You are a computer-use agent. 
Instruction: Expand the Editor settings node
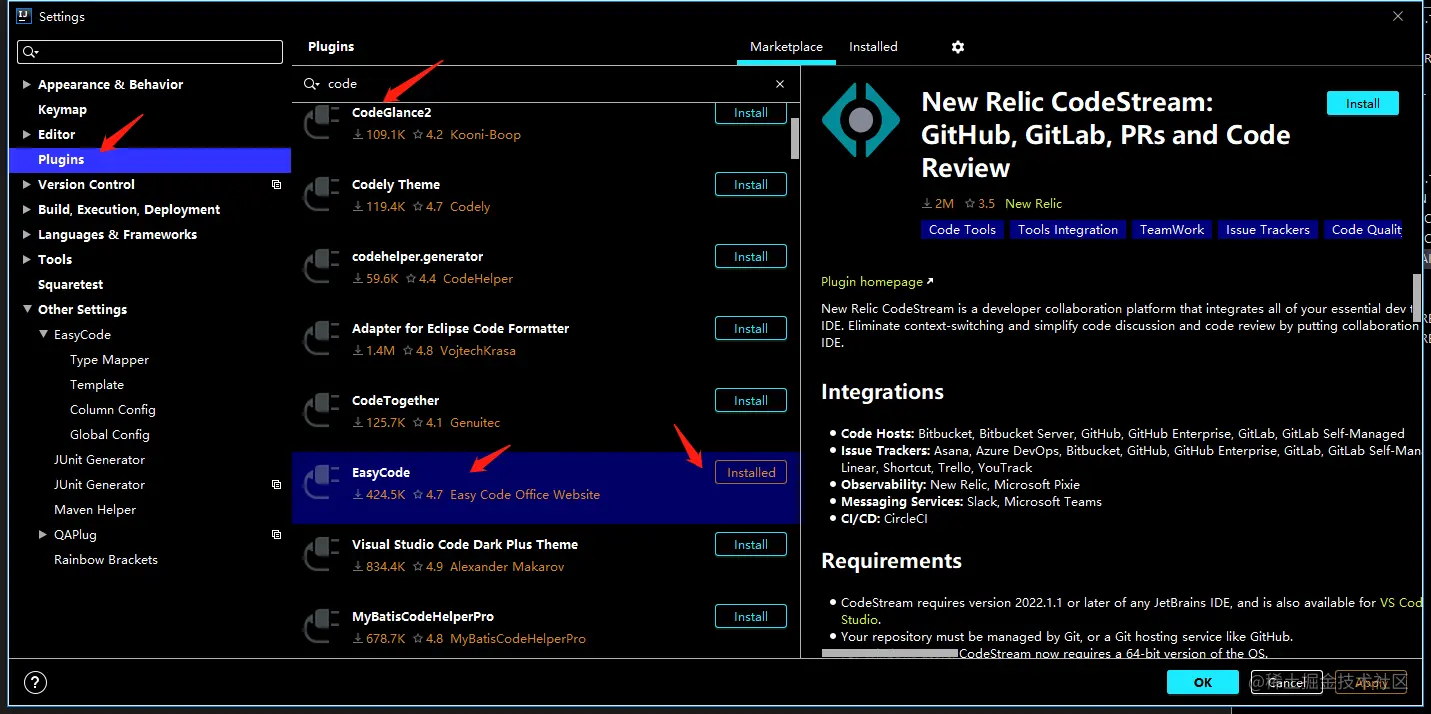[27, 135]
